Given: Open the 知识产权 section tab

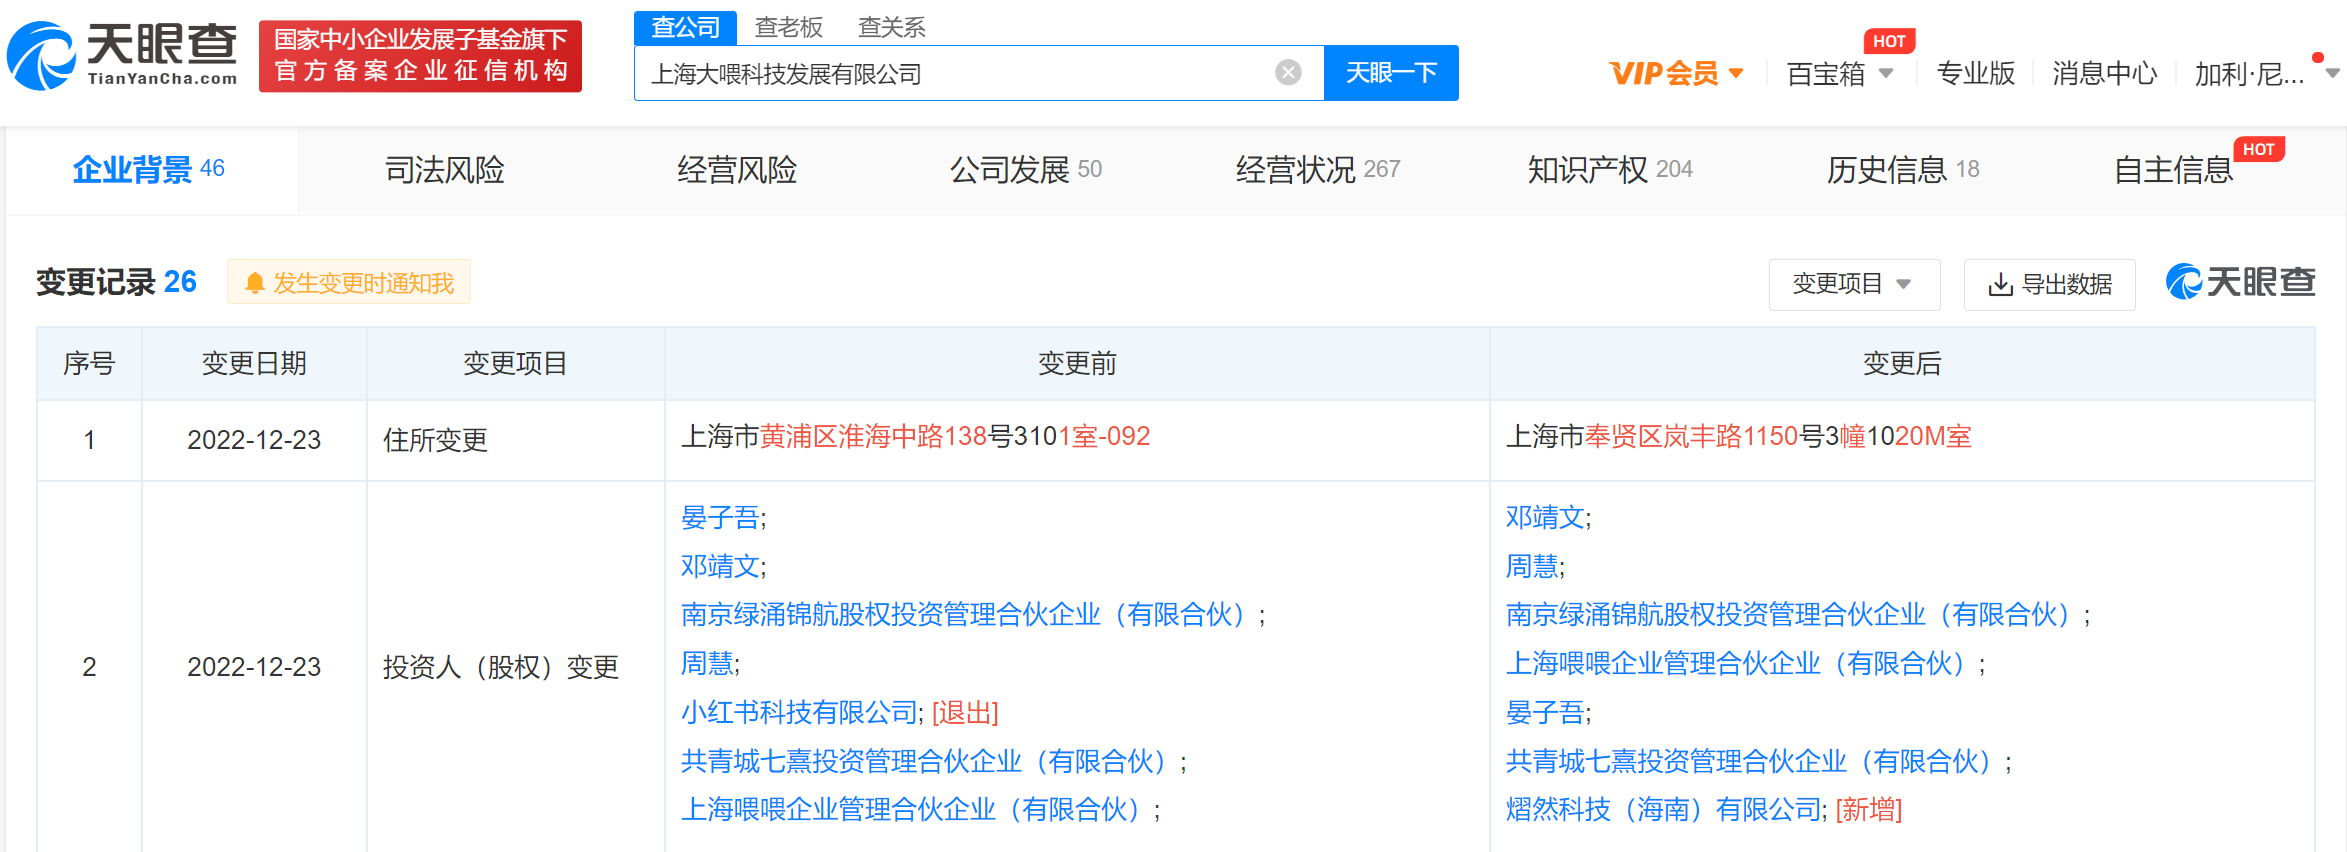Looking at the screenshot, I should [1609, 170].
